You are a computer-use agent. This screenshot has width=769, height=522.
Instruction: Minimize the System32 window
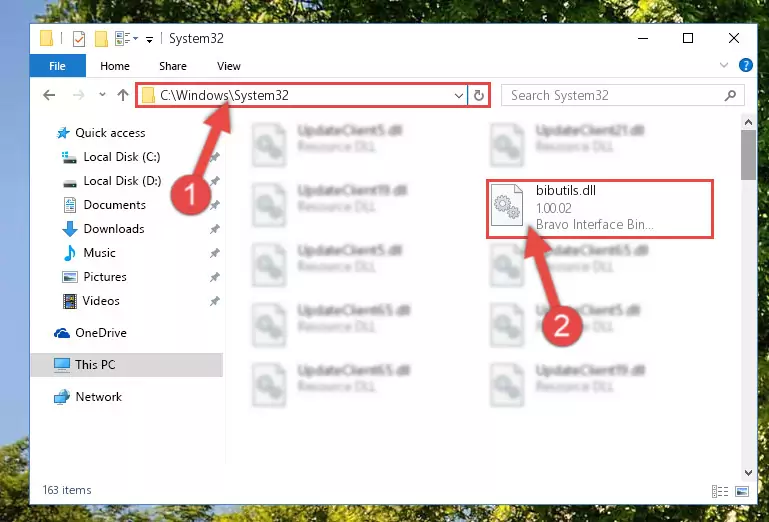point(643,38)
